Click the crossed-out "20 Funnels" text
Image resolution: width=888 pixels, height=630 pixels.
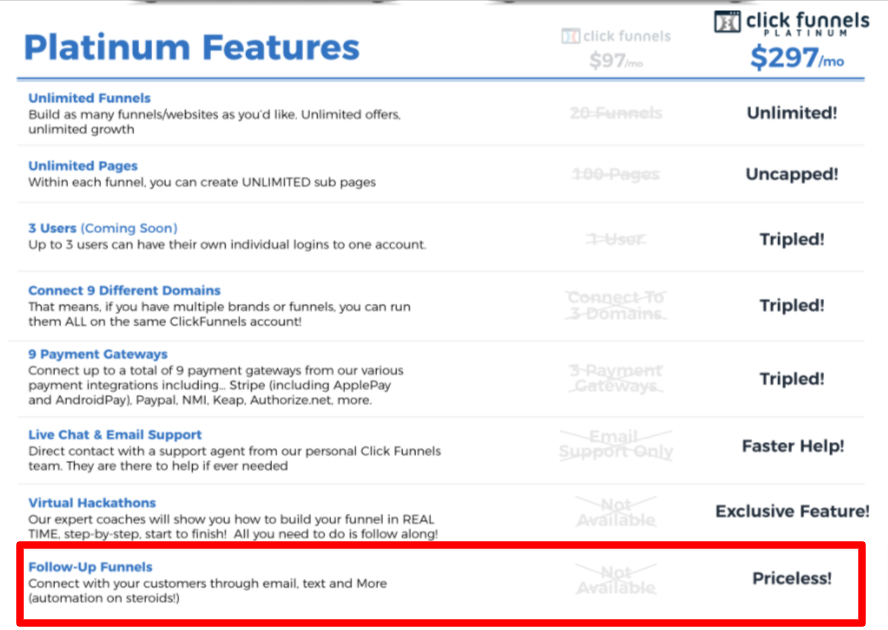[616, 113]
